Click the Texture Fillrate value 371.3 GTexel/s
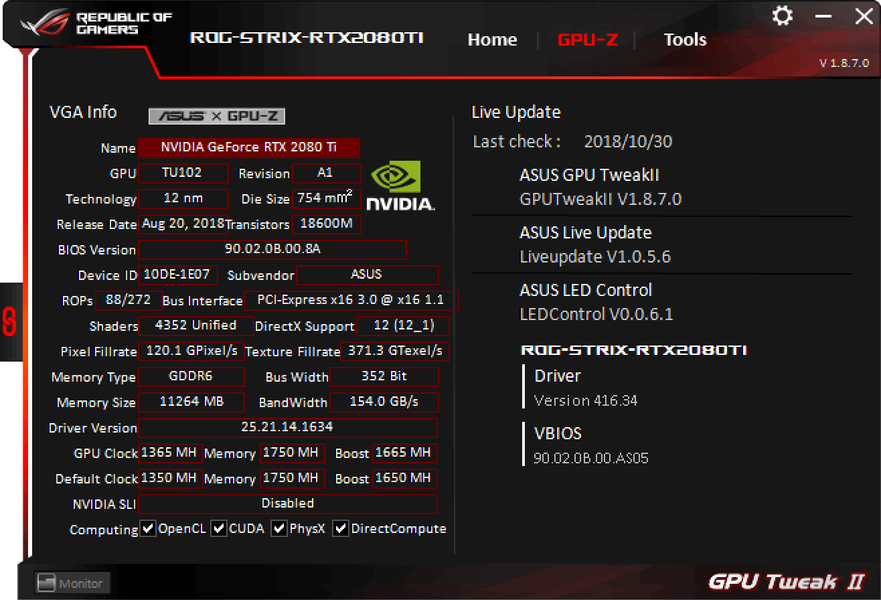The height and width of the screenshot is (600, 881). [x=395, y=351]
